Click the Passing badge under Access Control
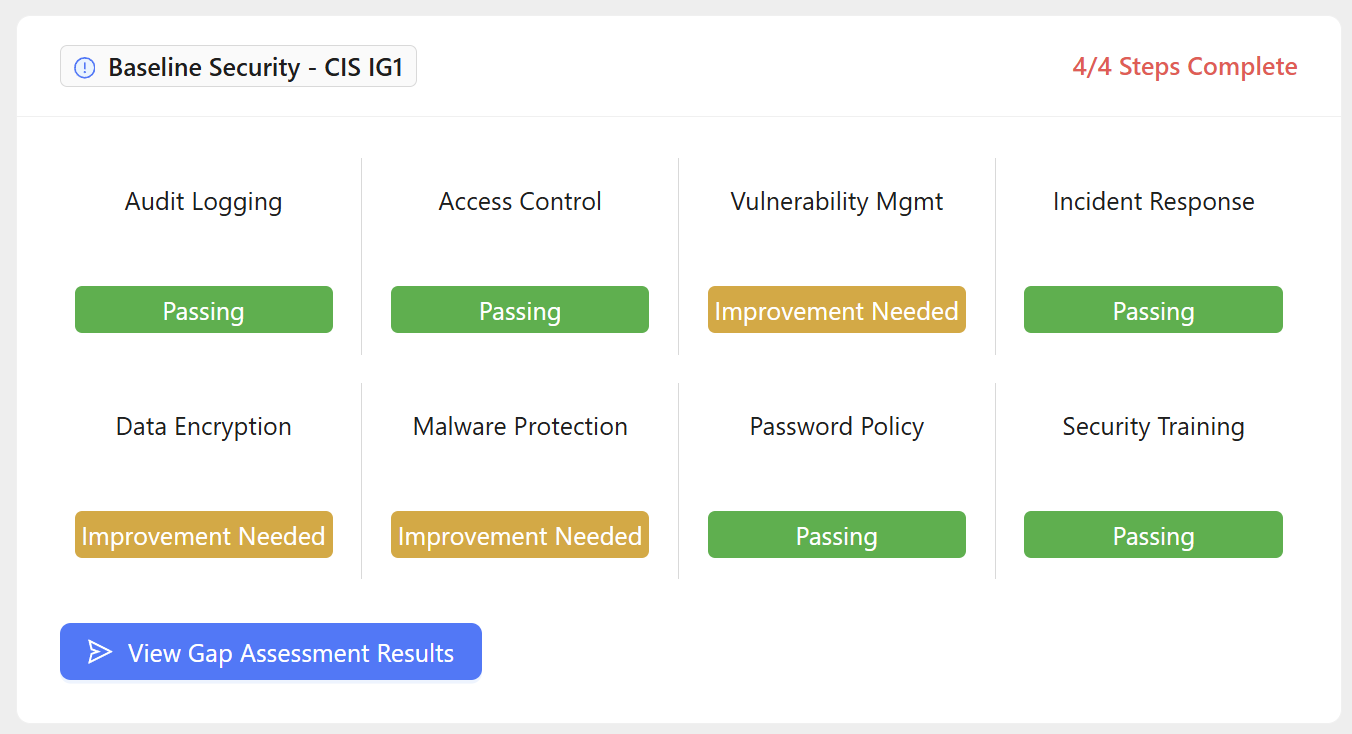 (520, 310)
